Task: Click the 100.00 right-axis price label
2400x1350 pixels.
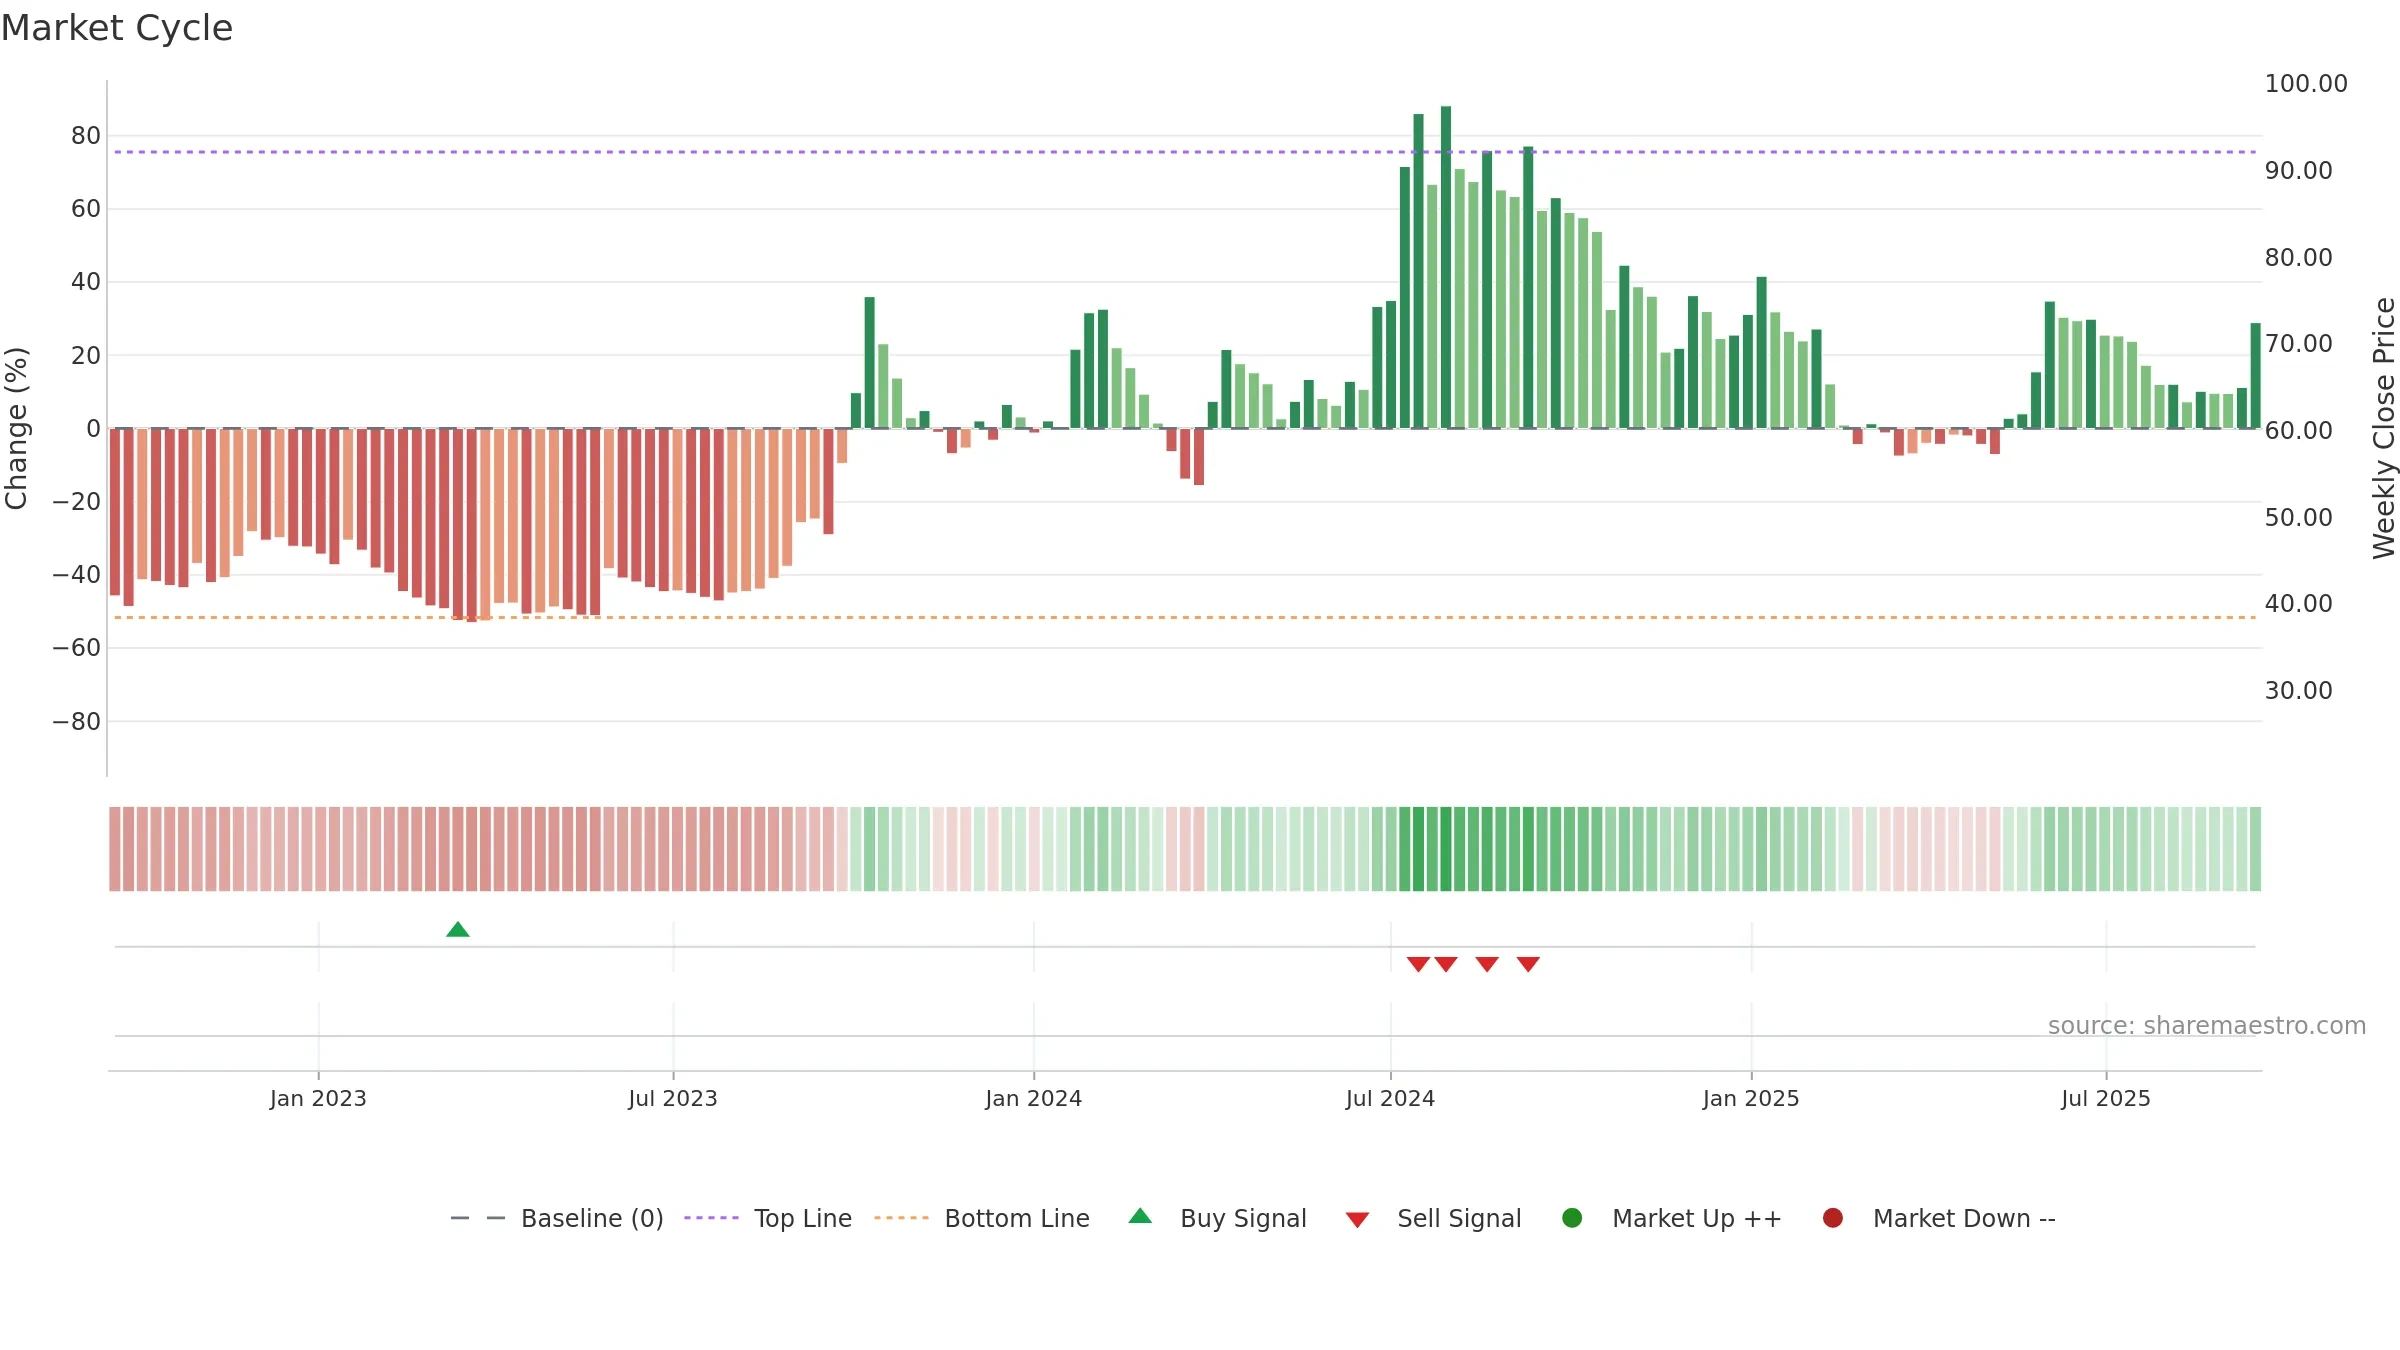Action: (x=2306, y=84)
